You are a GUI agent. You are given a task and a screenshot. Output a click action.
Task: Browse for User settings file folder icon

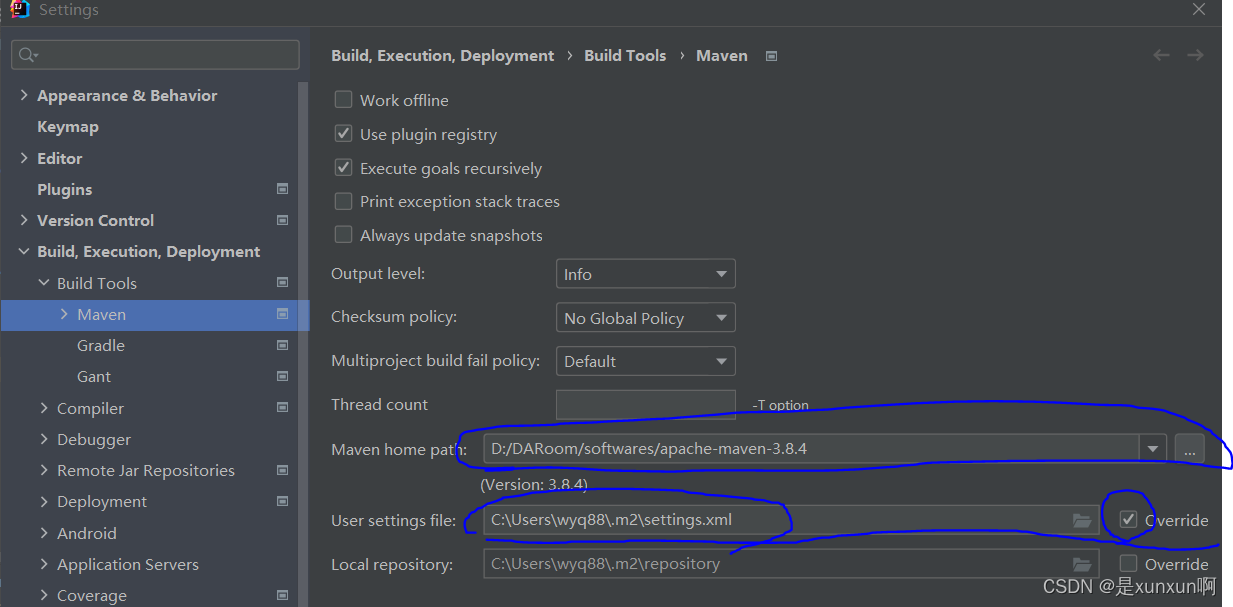click(x=1081, y=520)
